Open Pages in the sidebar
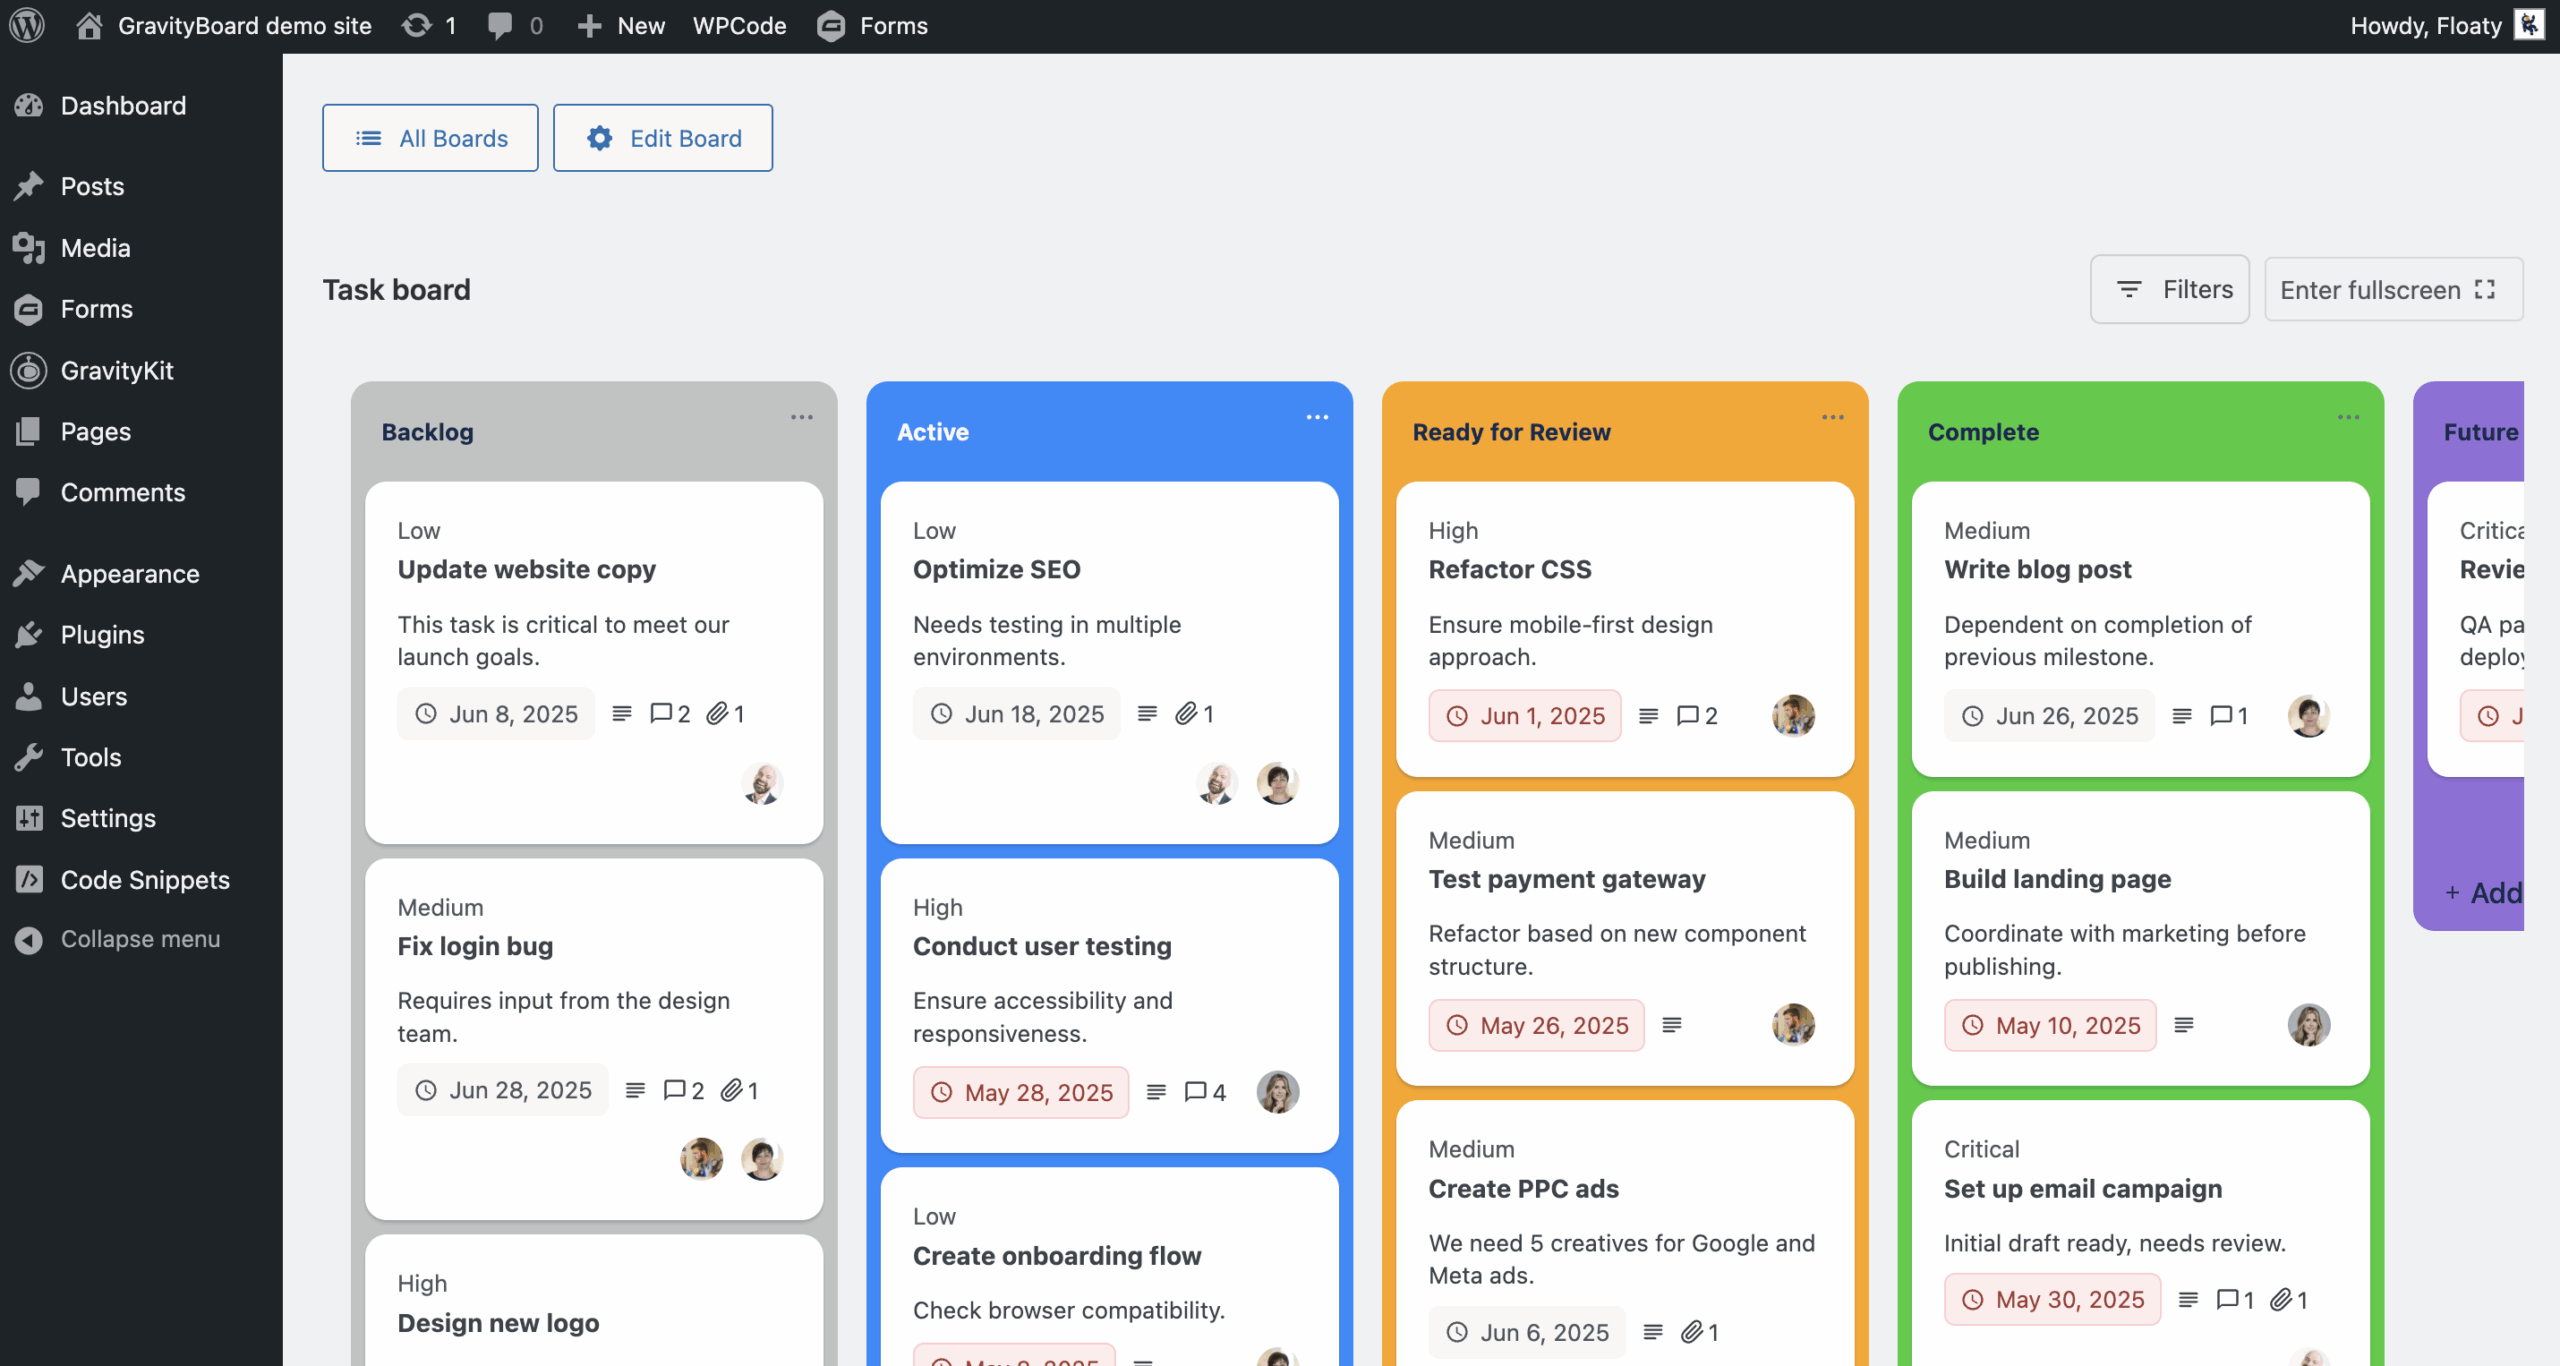 click(95, 431)
